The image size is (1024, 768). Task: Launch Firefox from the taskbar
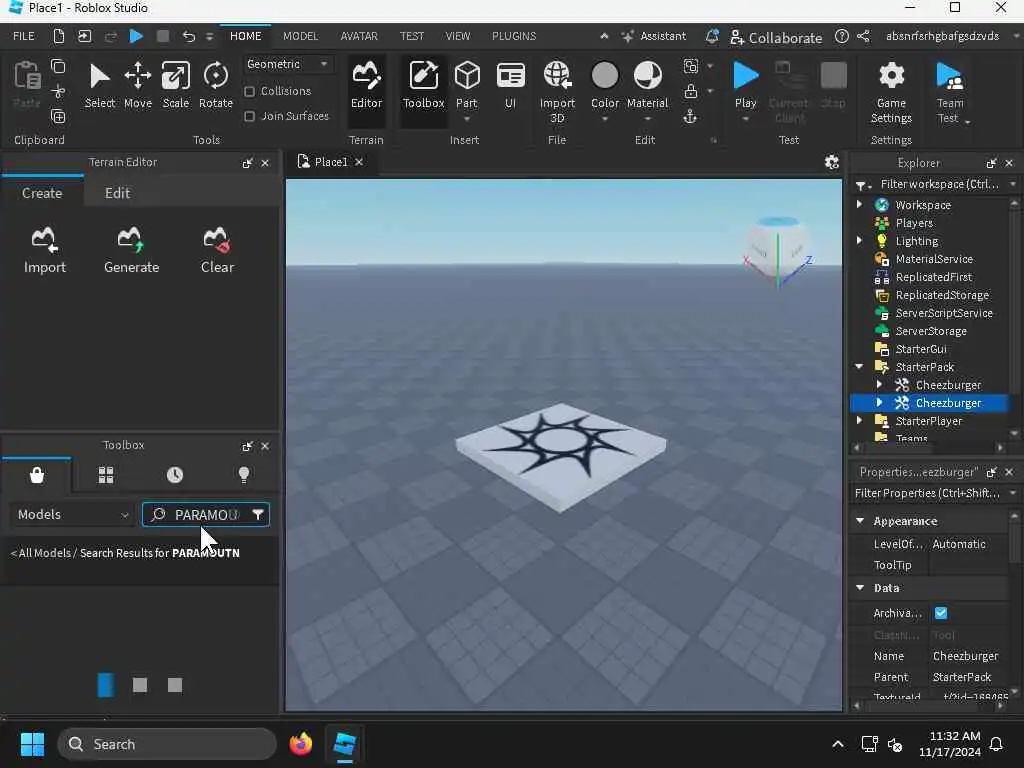[300, 744]
